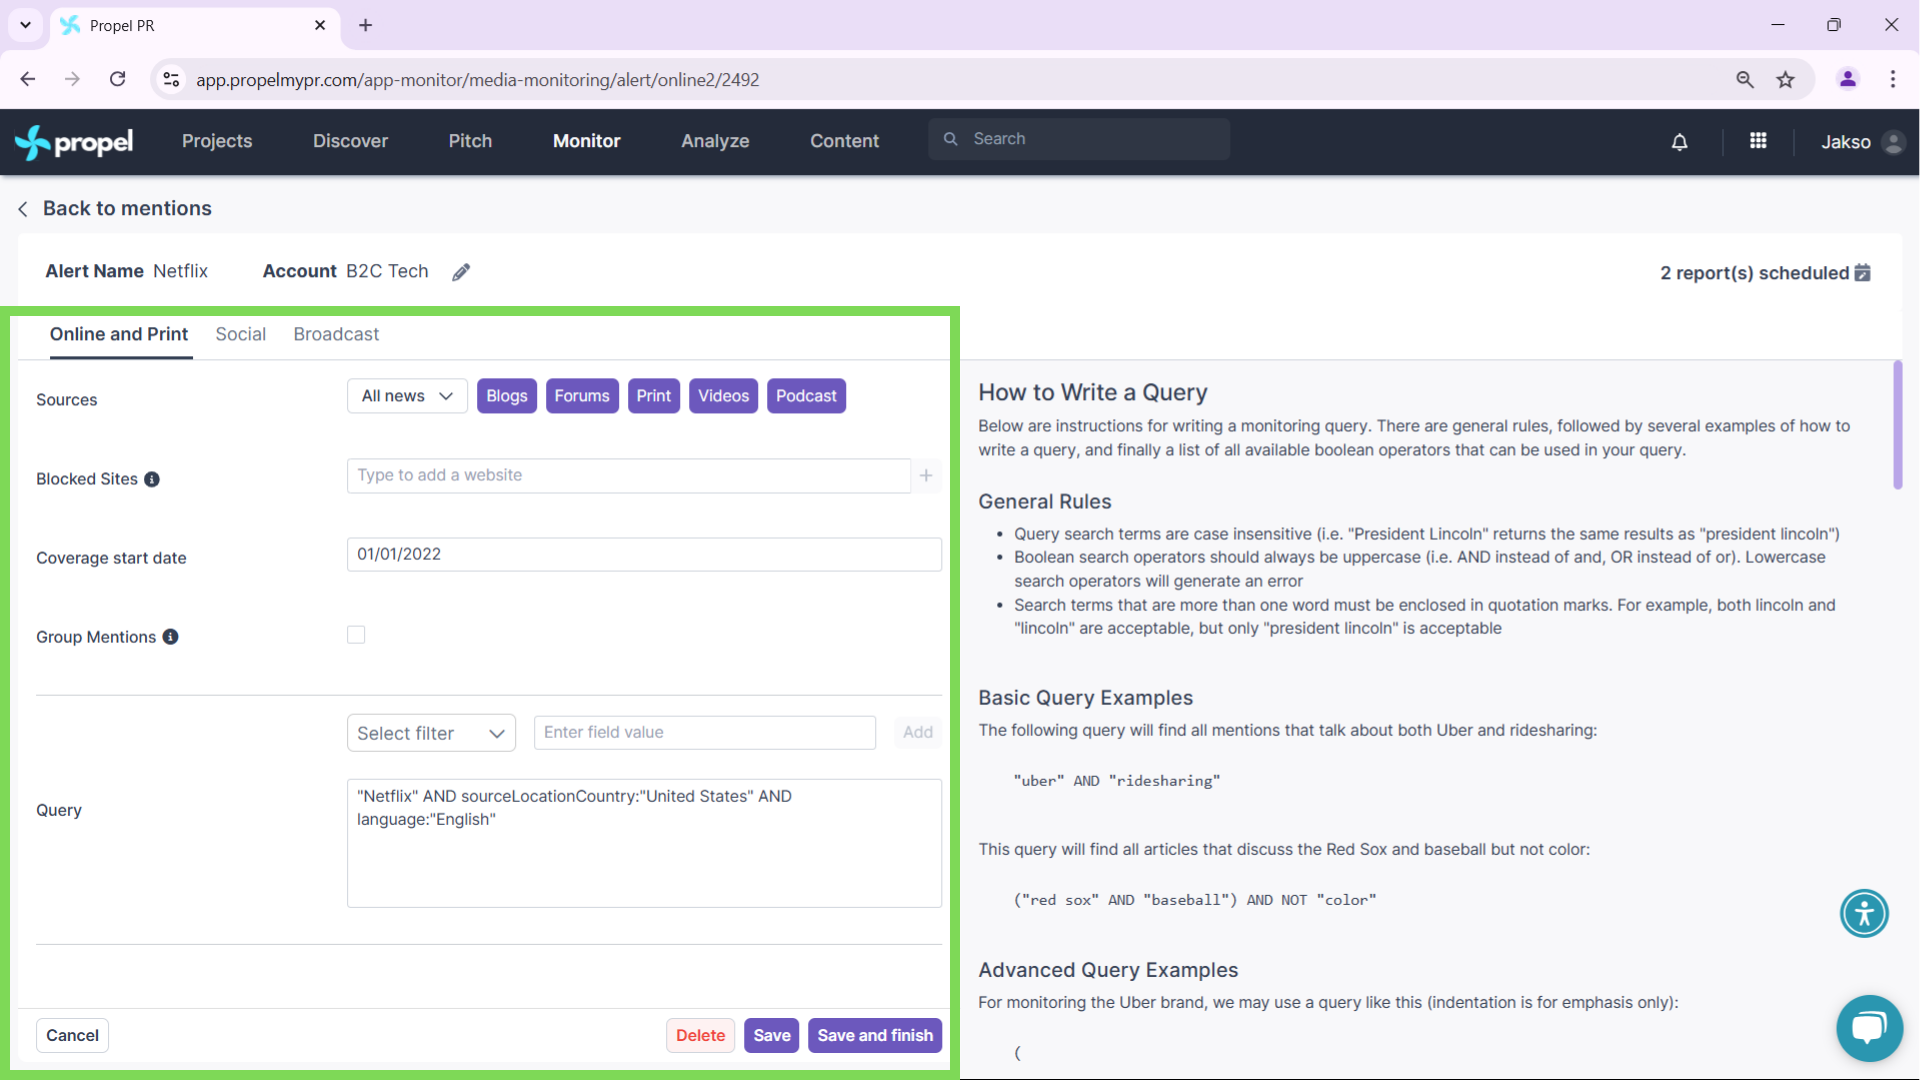Viewport: 1920px width, 1080px height.
Task: Click inside the Query text area
Action: pyautogui.click(x=644, y=843)
